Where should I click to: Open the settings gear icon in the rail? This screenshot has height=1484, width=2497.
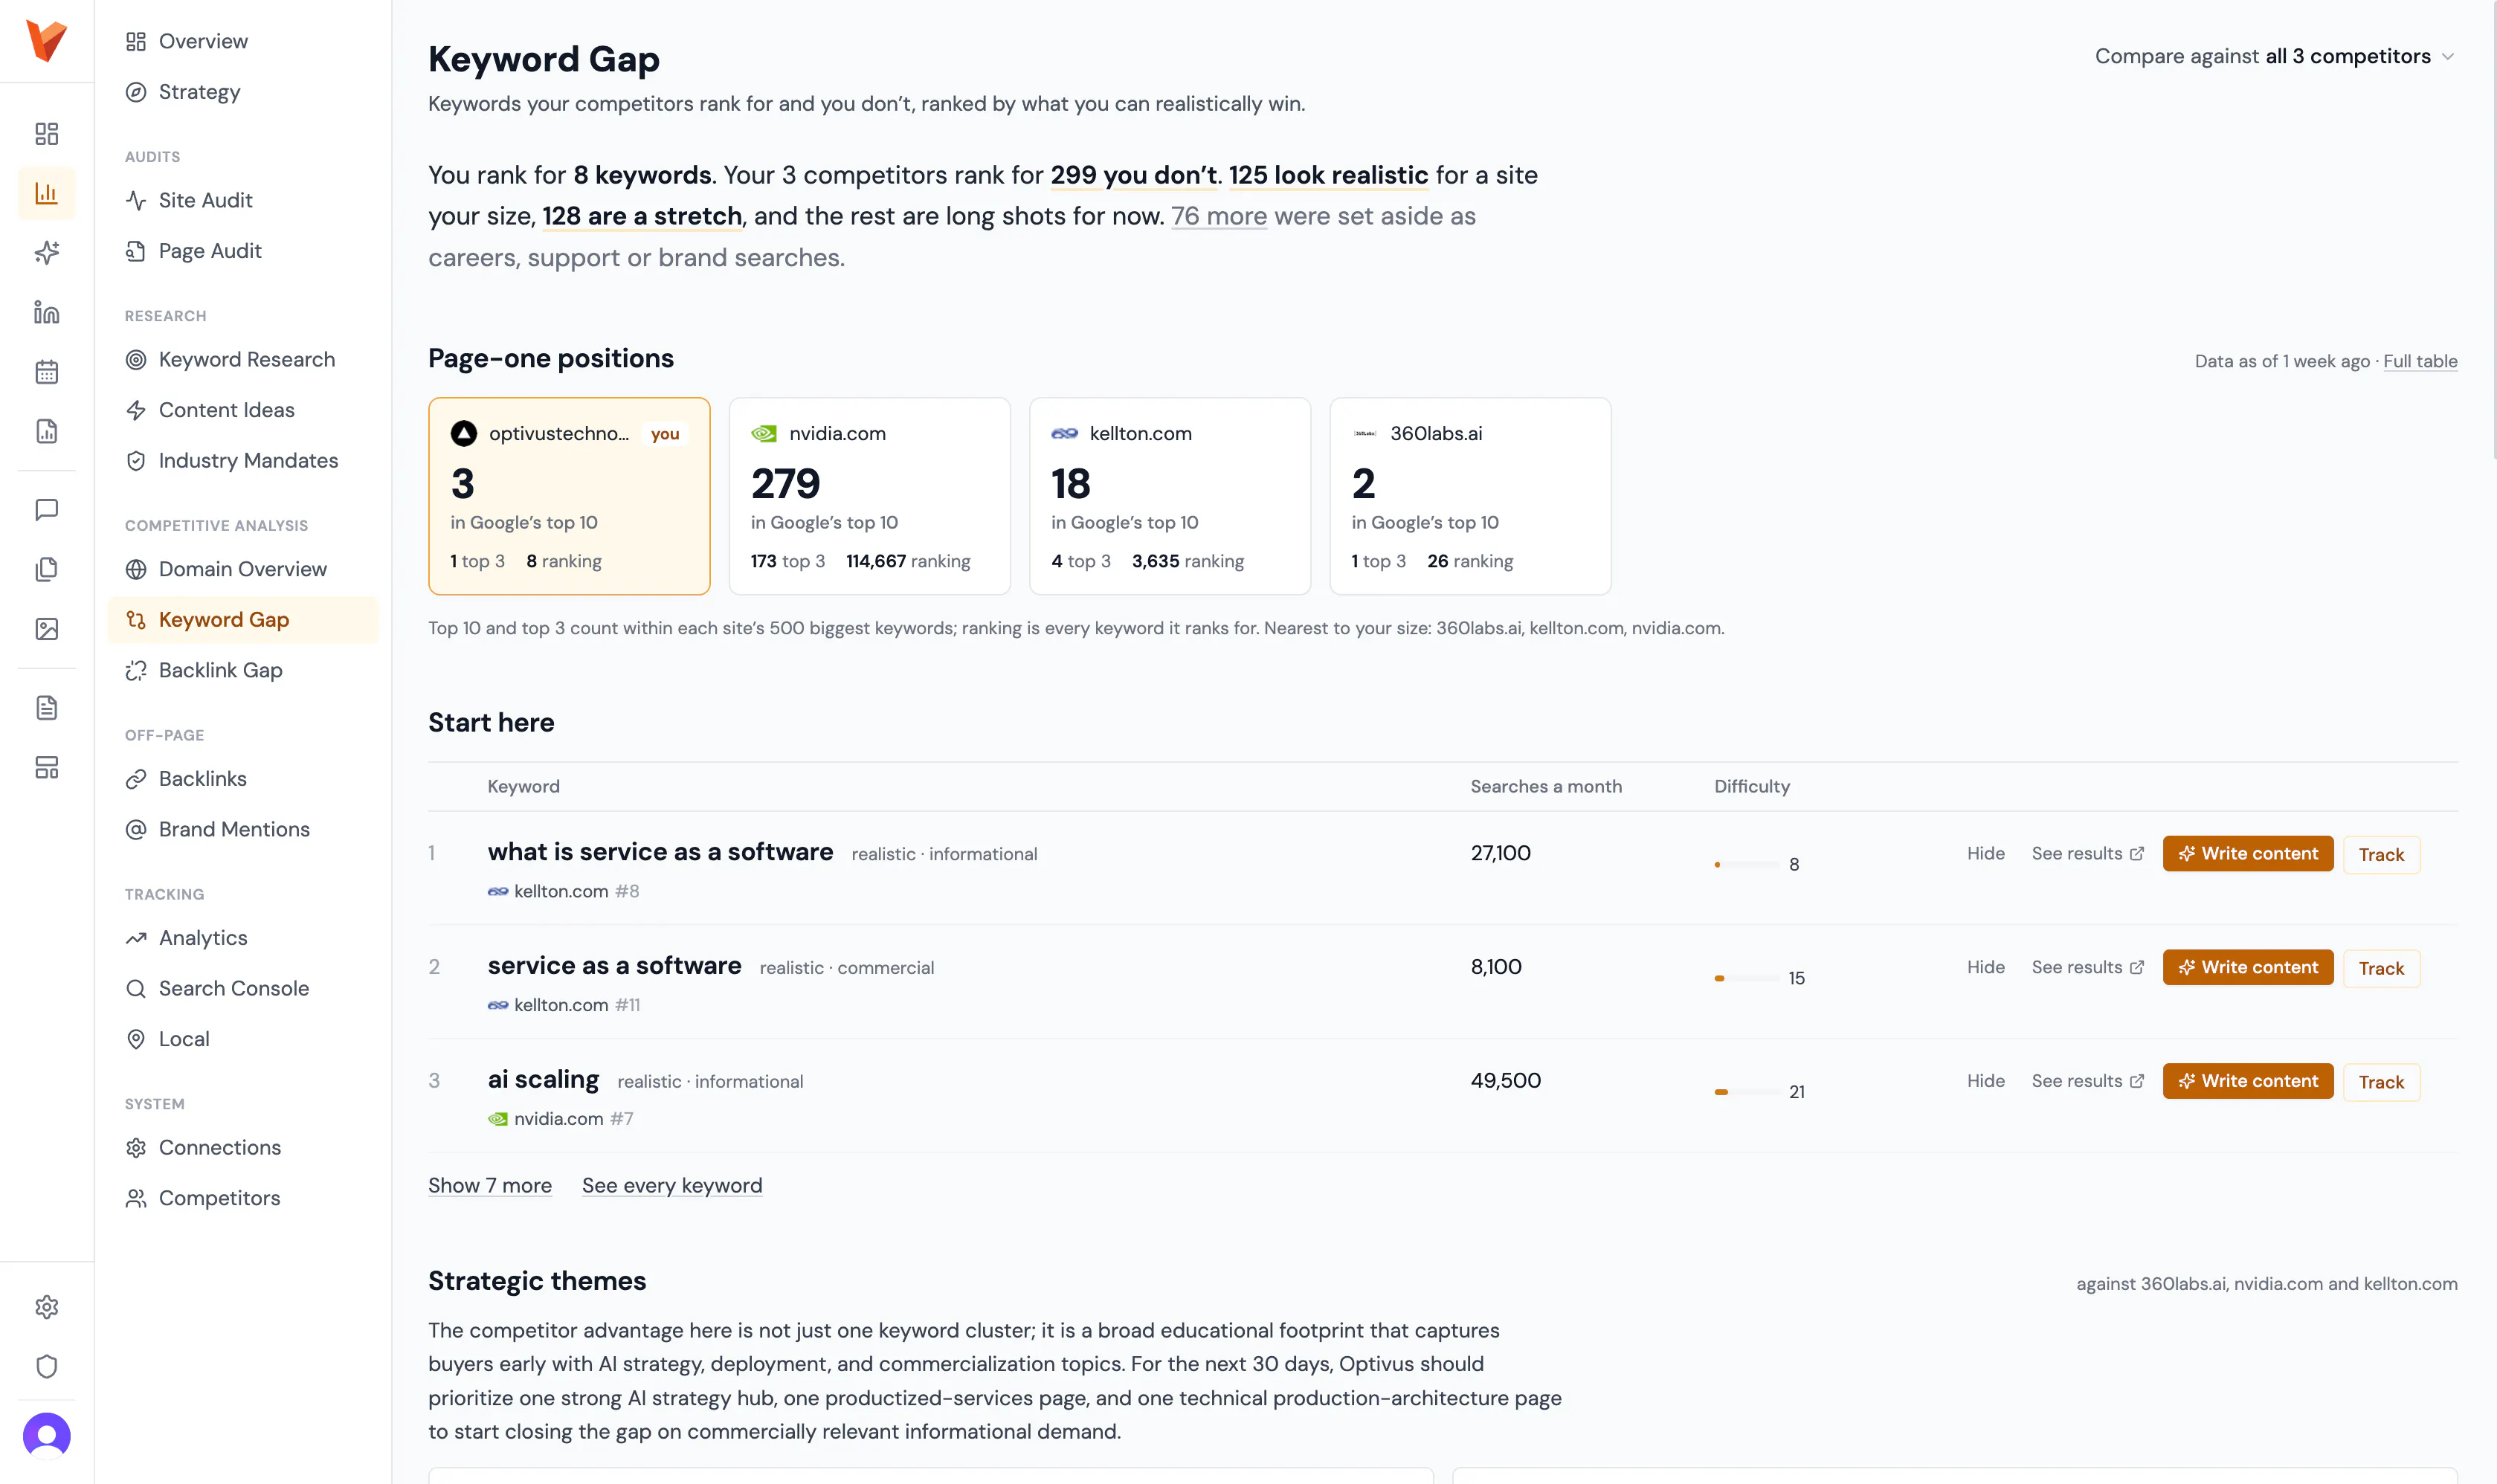click(x=47, y=1307)
